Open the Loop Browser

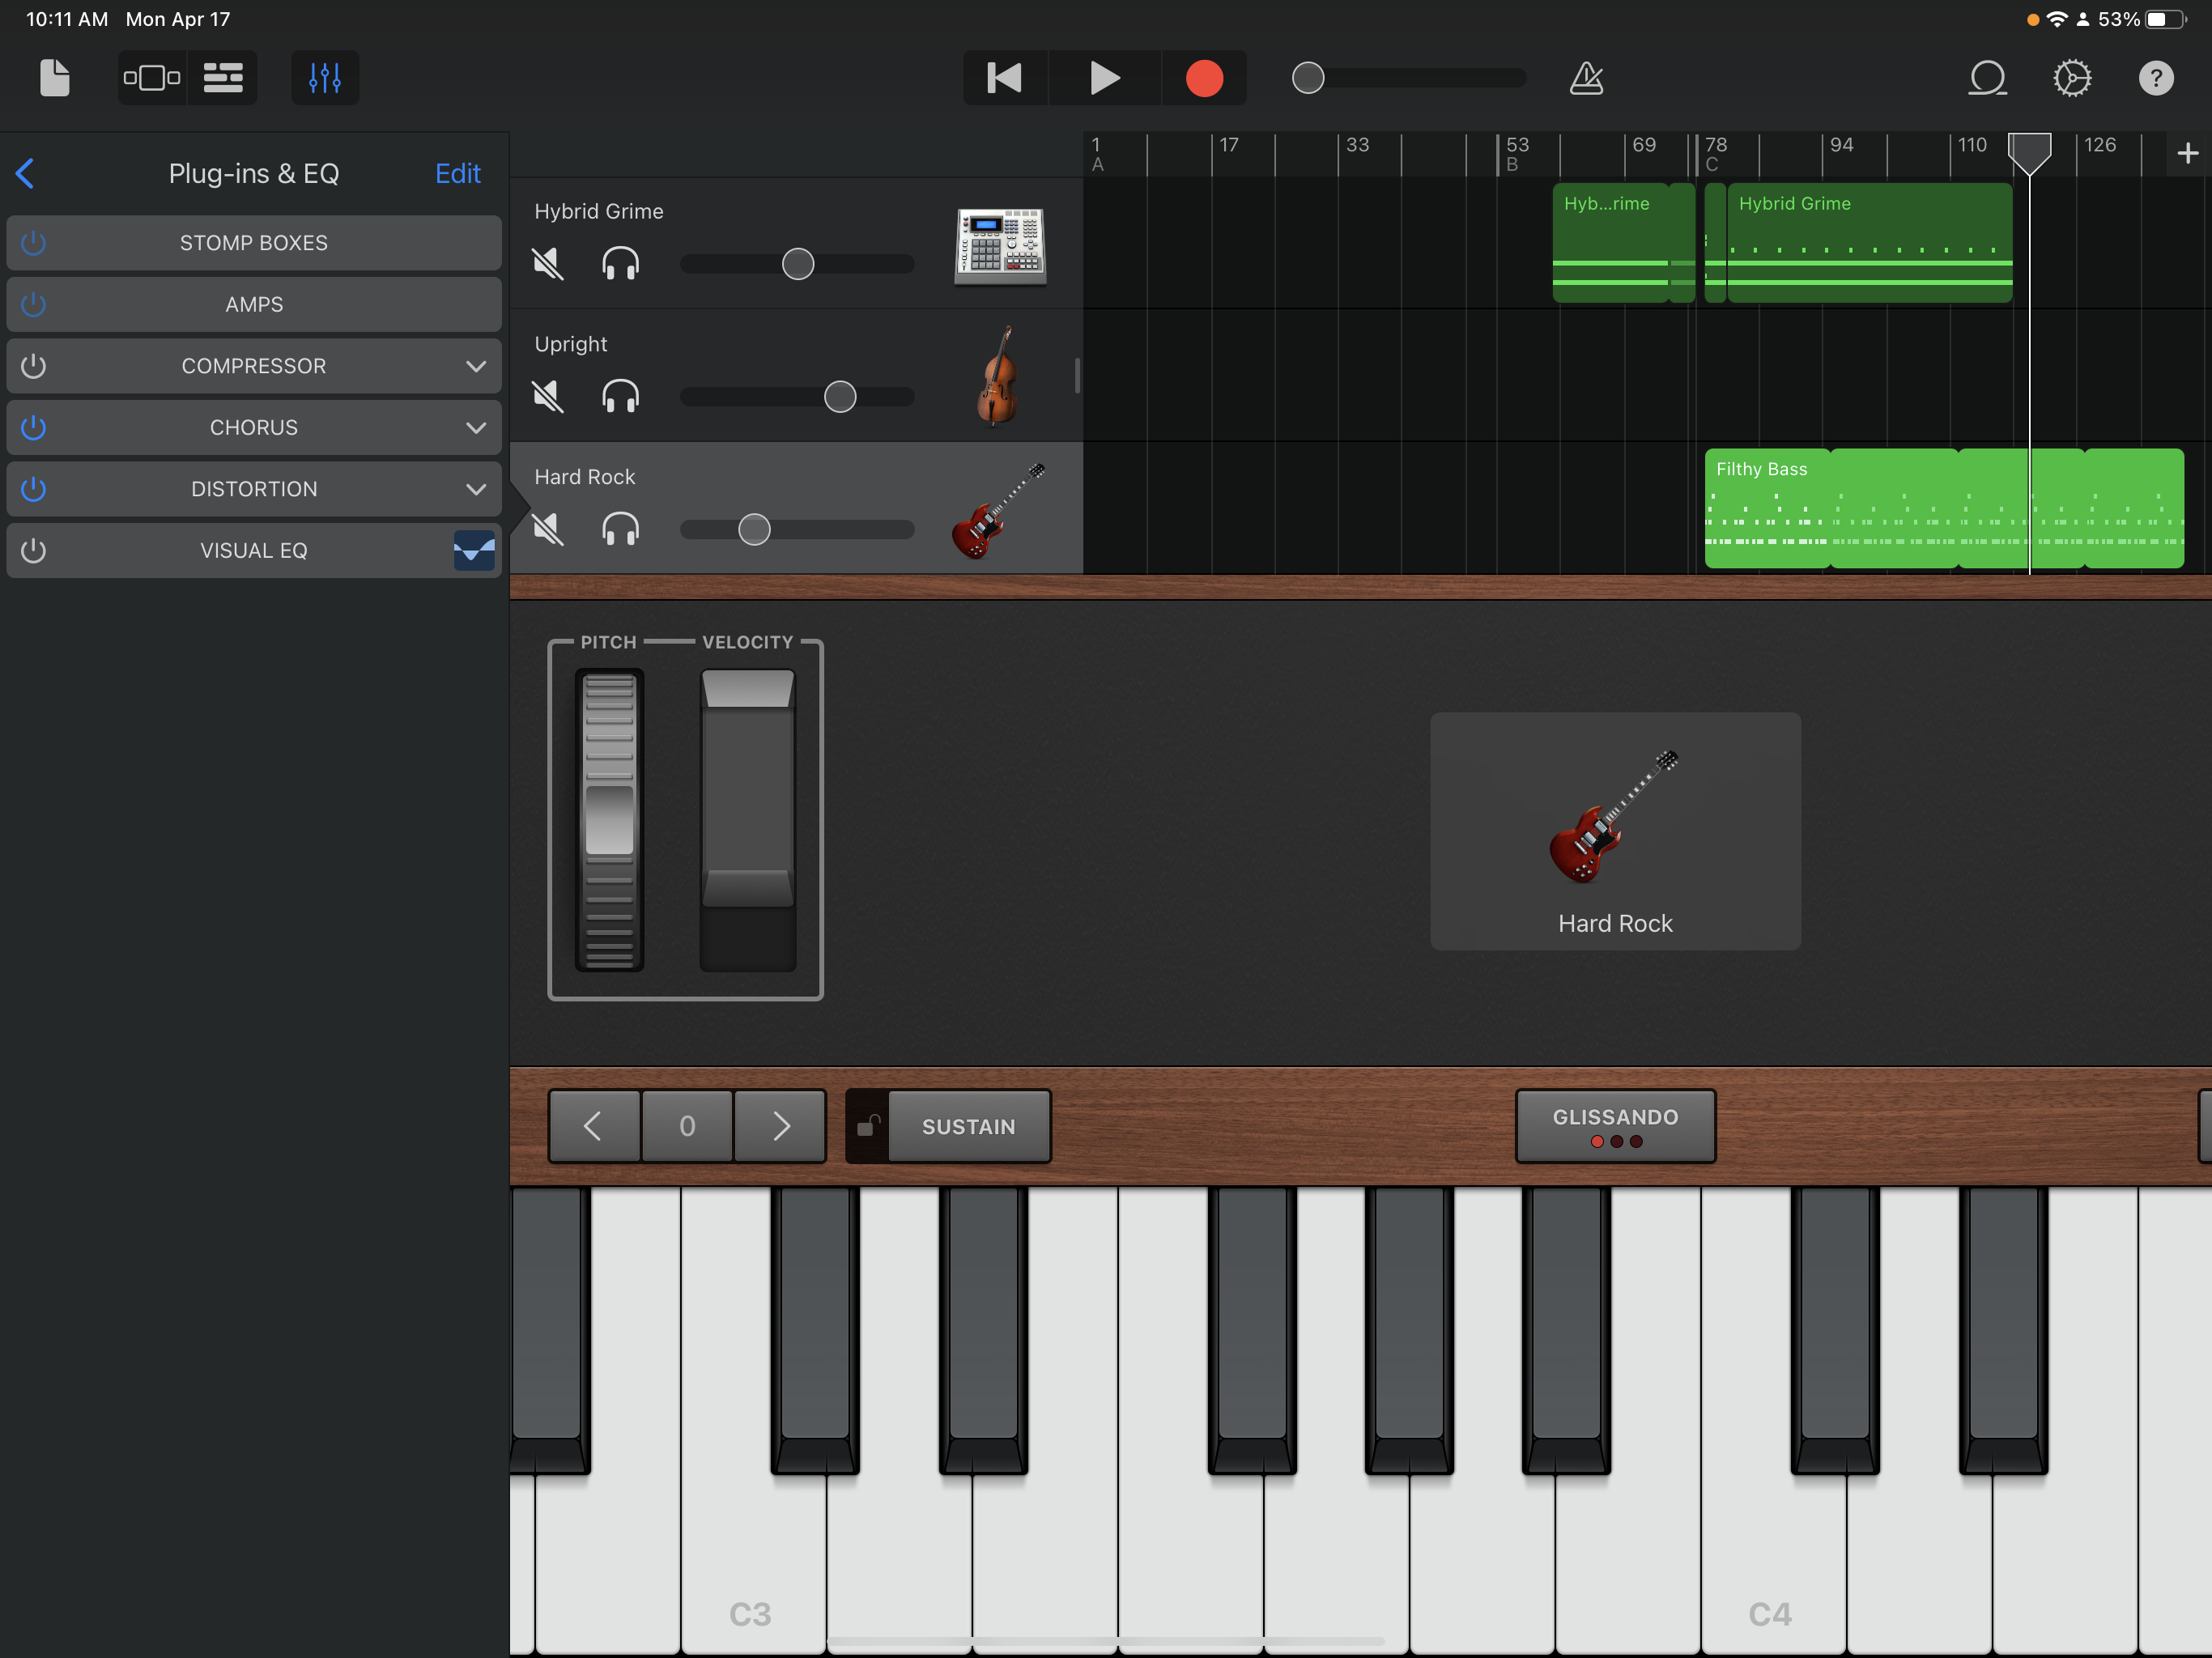click(x=1988, y=78)
